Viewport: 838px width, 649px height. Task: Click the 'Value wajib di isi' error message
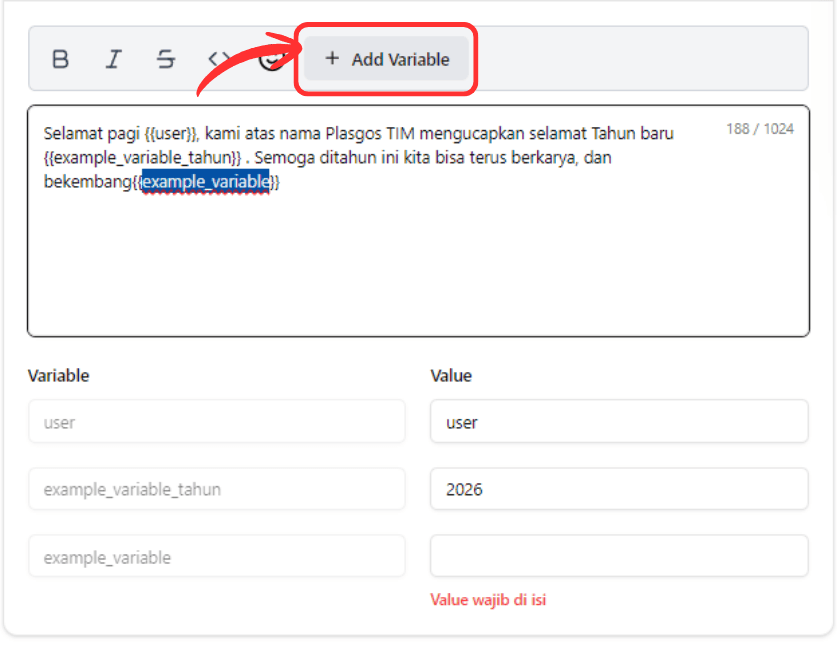(488, 600)
